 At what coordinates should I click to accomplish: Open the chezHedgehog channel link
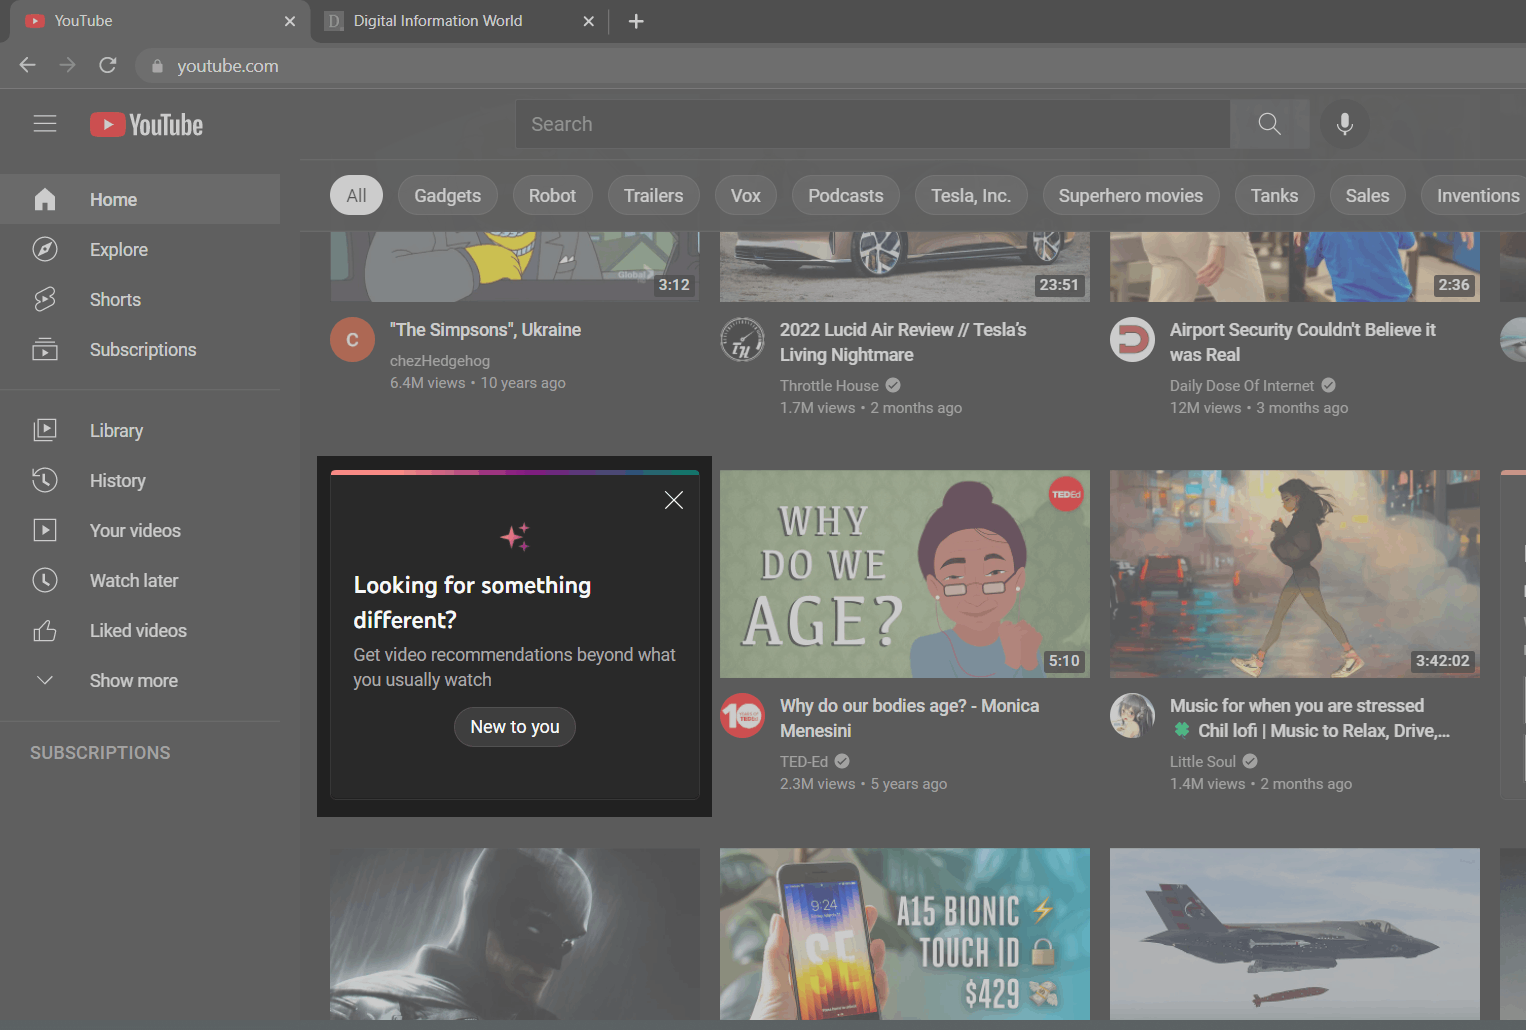[x=440, y=361]
